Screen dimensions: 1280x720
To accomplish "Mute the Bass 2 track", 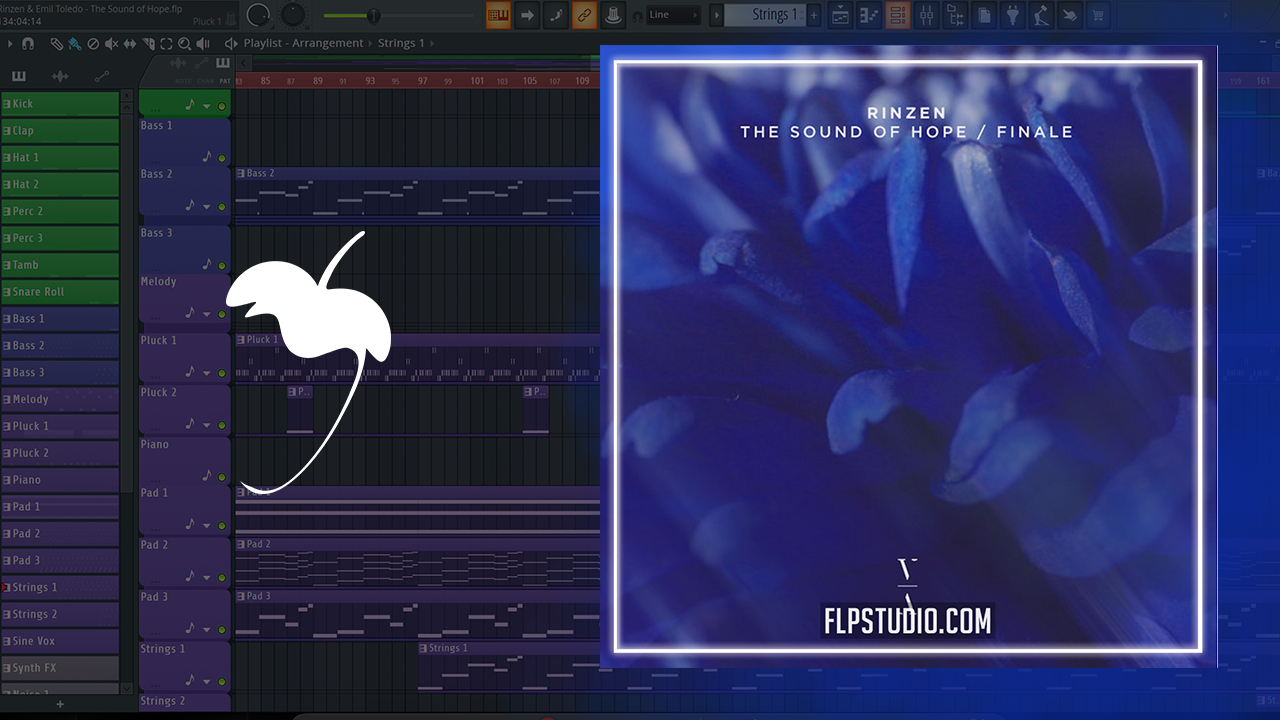I will coord(222,207).
